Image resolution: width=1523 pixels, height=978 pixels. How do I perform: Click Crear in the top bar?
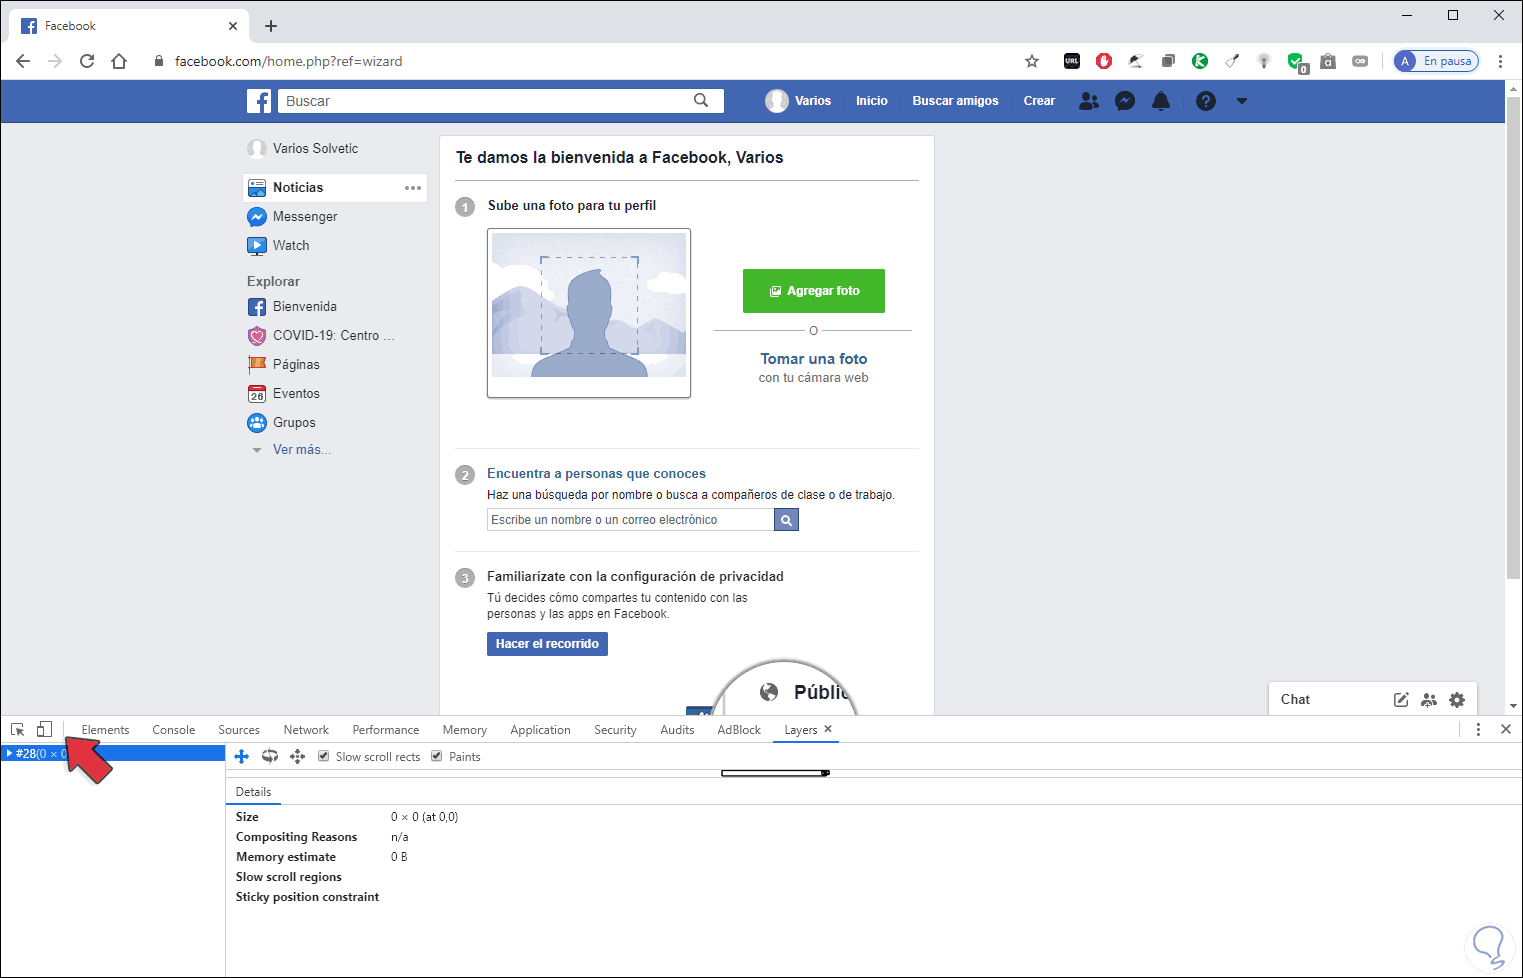click(1039, 101)
